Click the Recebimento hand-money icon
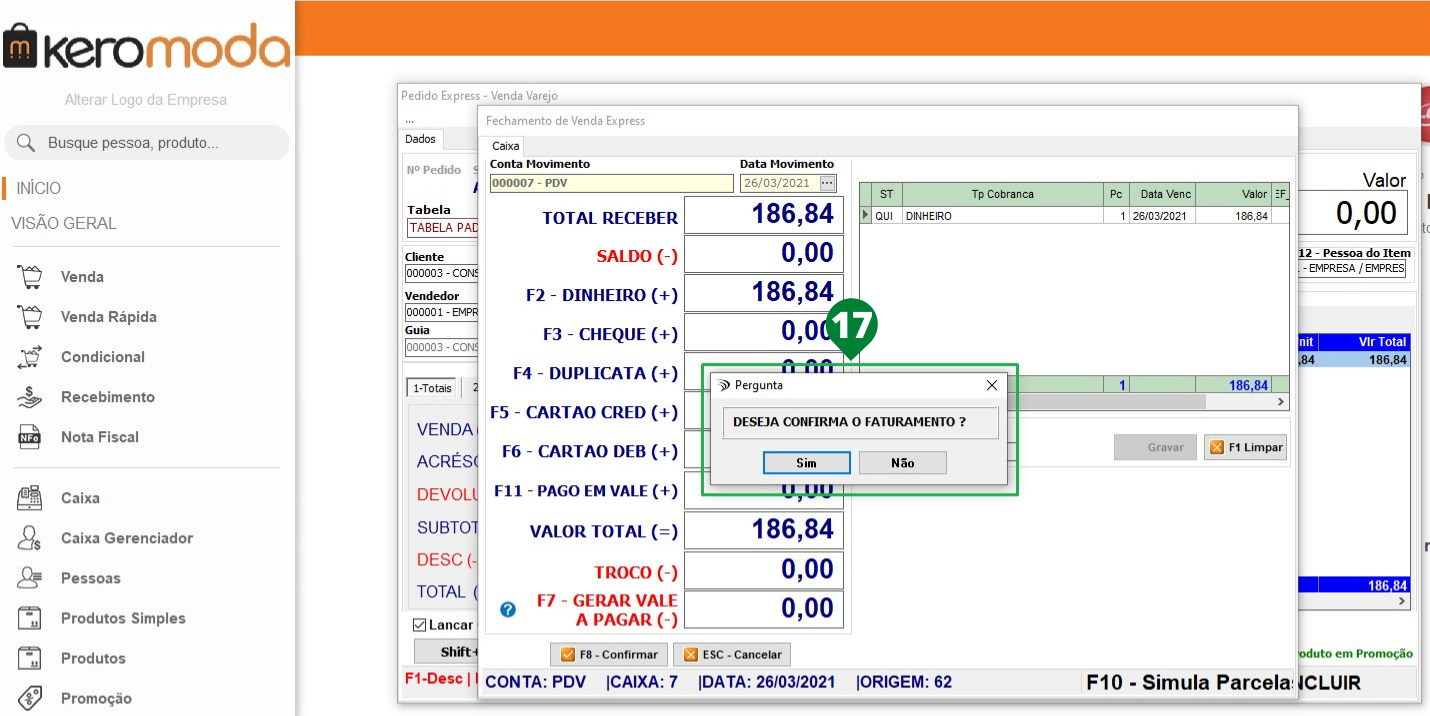1430x716 pixels. point(30,397)
